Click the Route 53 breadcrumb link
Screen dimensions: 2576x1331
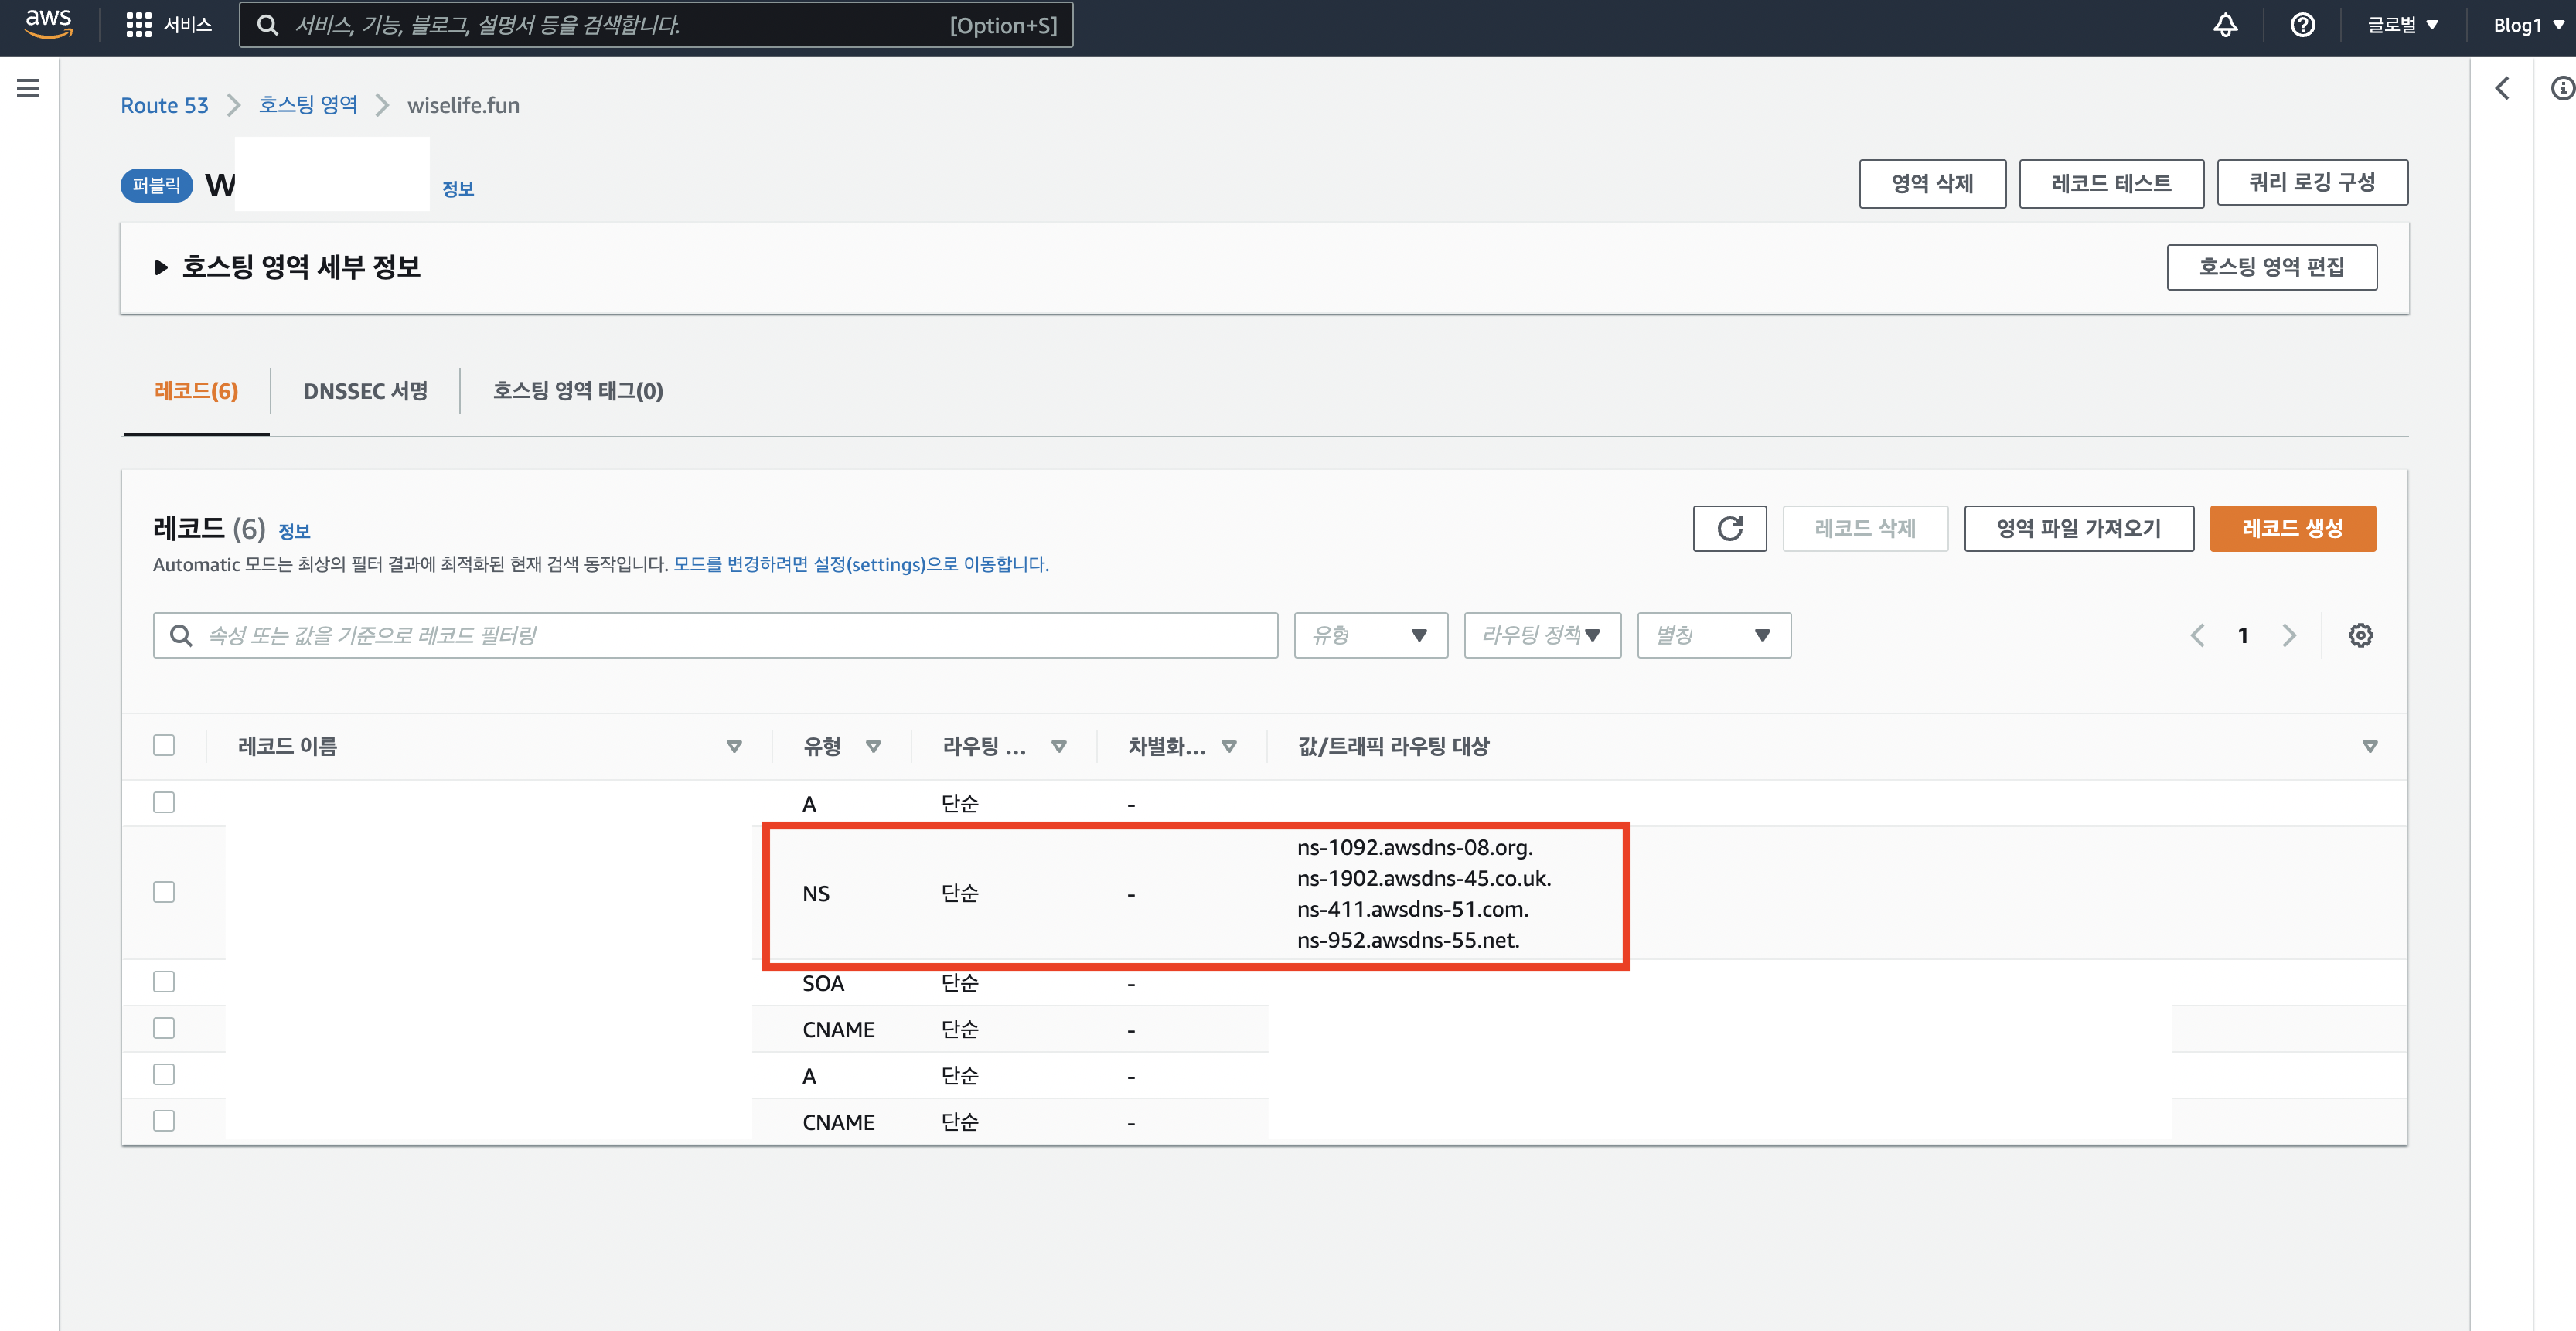click(164, 105)
